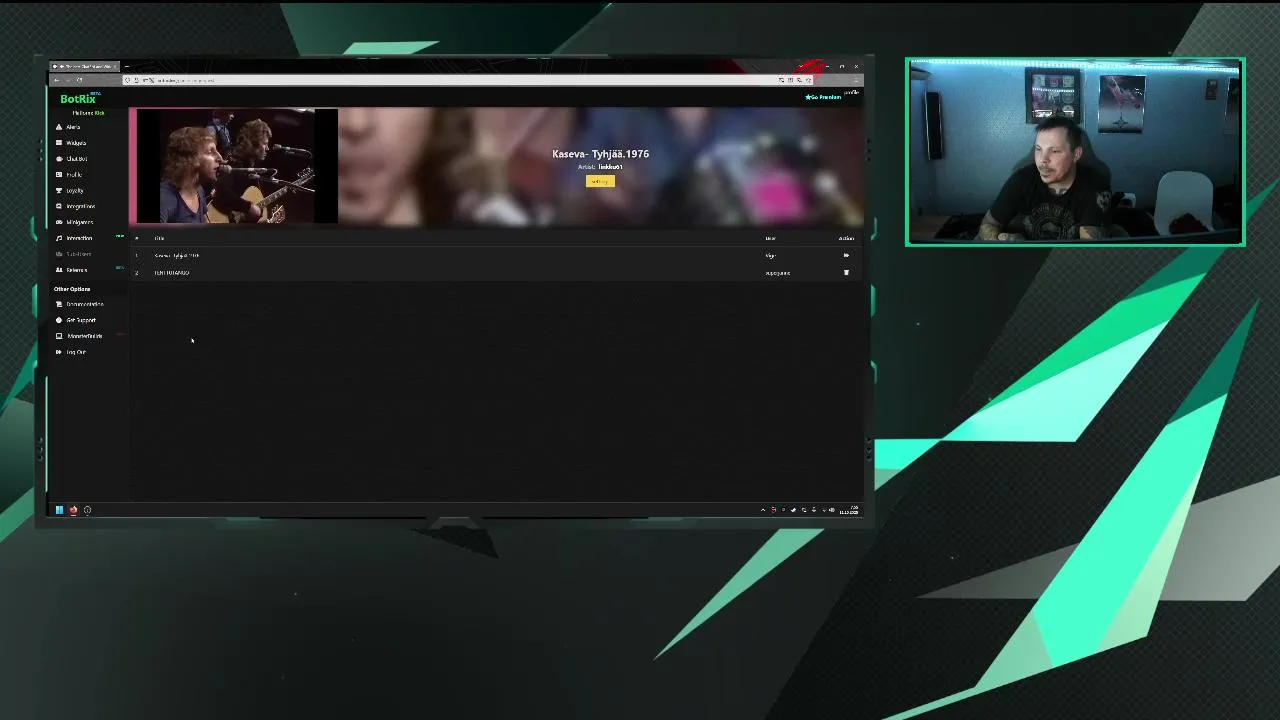Image resolution: width=1280 pixels, height=720 pixels.
Task: Click the taskbar clock and date
Action: (850, 510)
